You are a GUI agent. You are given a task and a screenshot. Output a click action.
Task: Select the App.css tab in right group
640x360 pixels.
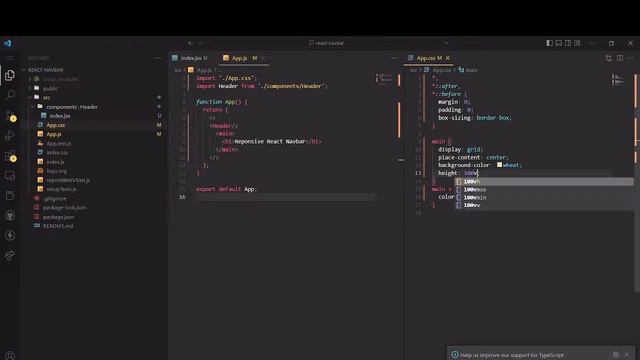(x=429, y=58)
